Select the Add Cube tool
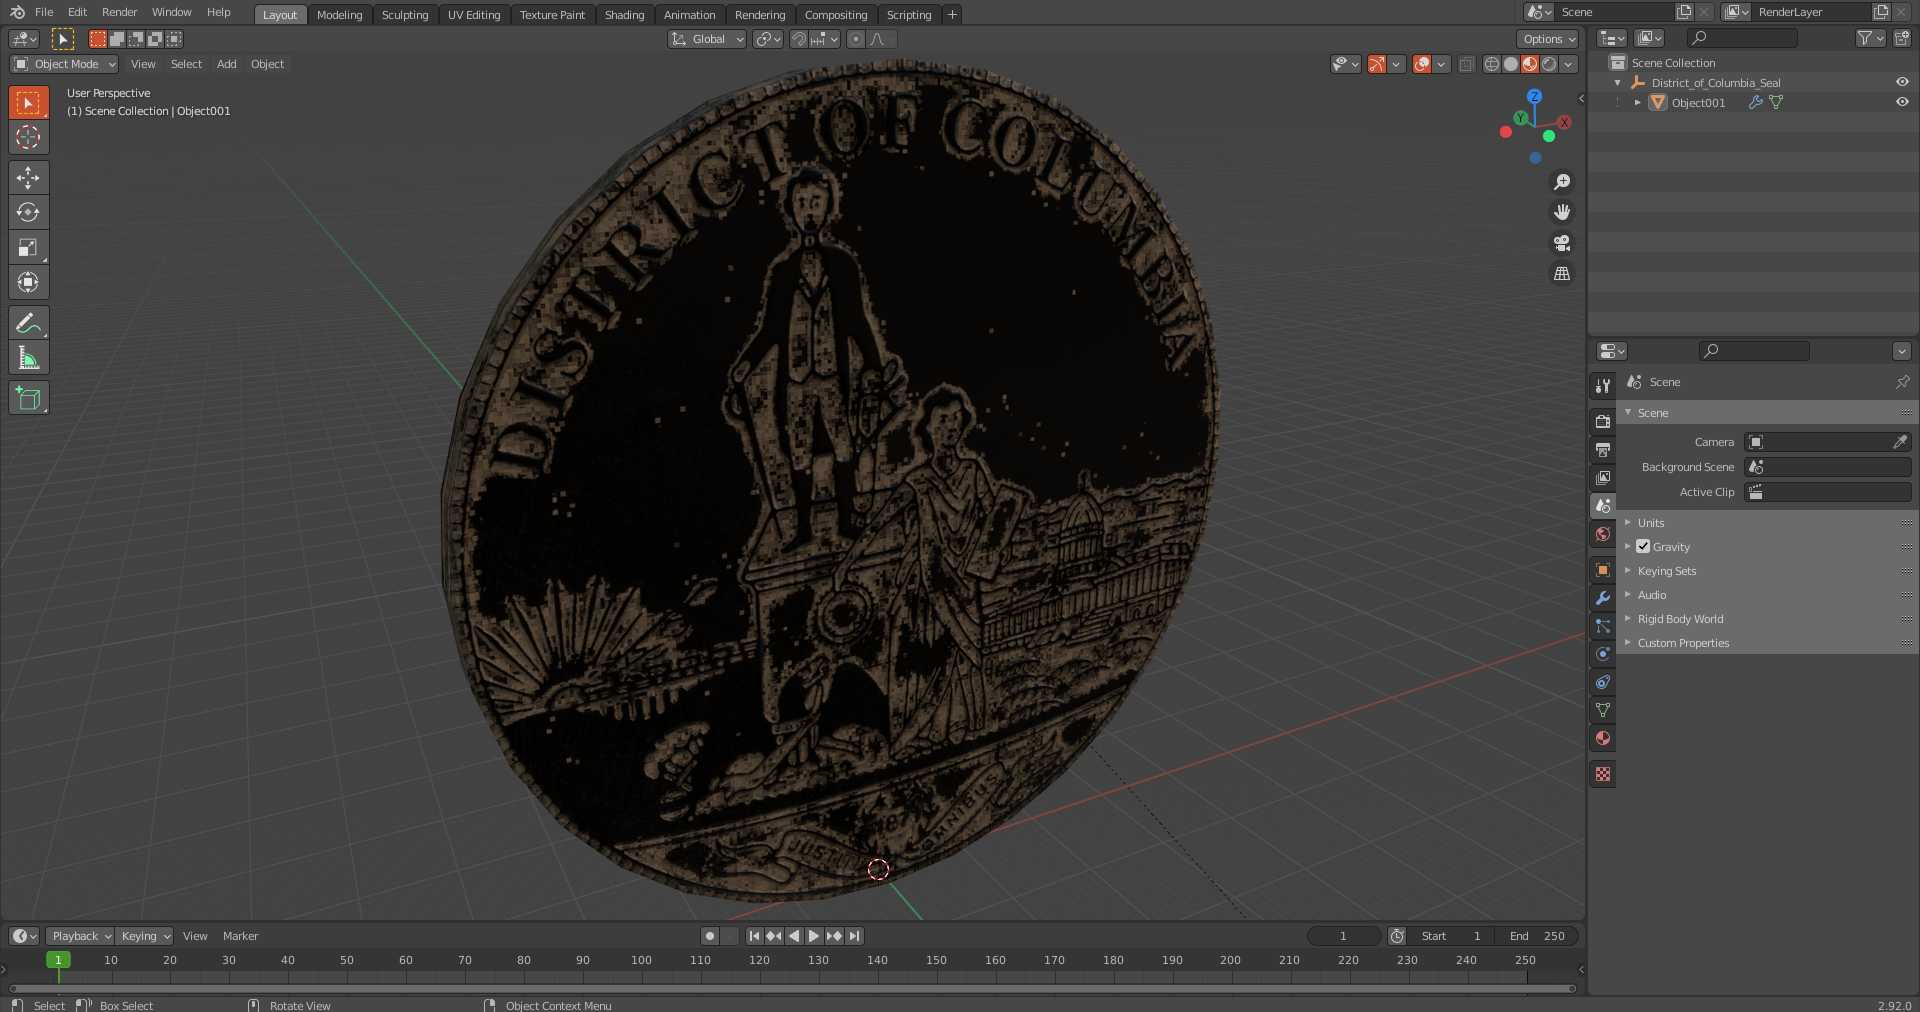1920x1012 pixels. pyautogui.click(x=28, y=398)
